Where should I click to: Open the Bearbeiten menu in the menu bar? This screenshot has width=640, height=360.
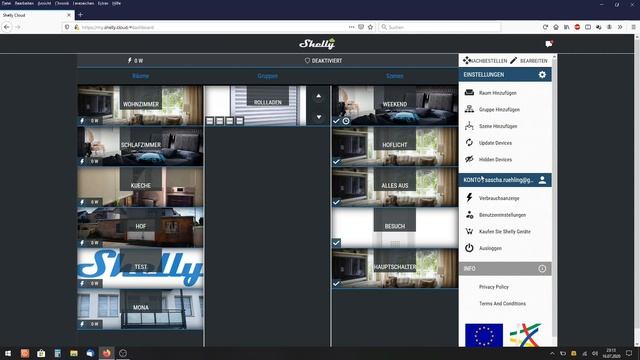click(x=24, y=3)
